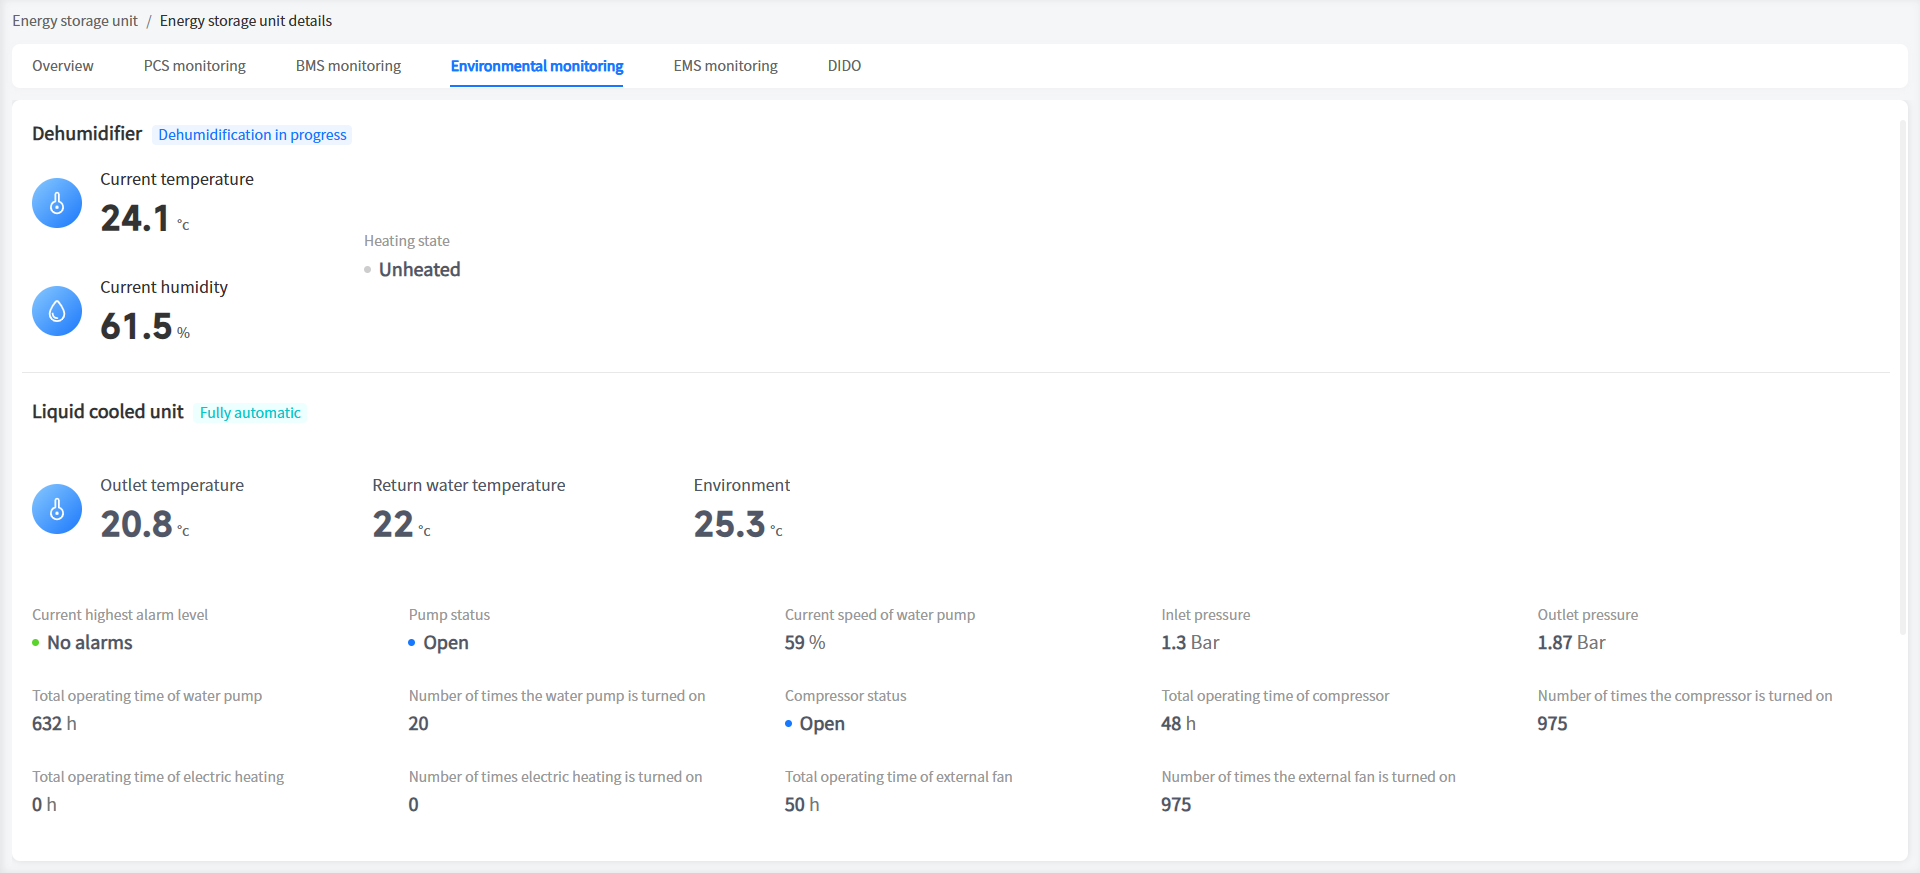The width and height of the screenshot is (1920, 873).
Task: Select the Environmental monitoring tab
Action: [x=536, y=66]
